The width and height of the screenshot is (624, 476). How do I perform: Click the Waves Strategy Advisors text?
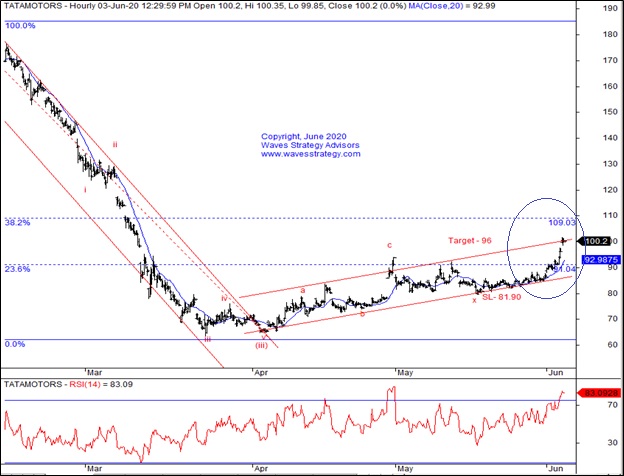(310, 145)
